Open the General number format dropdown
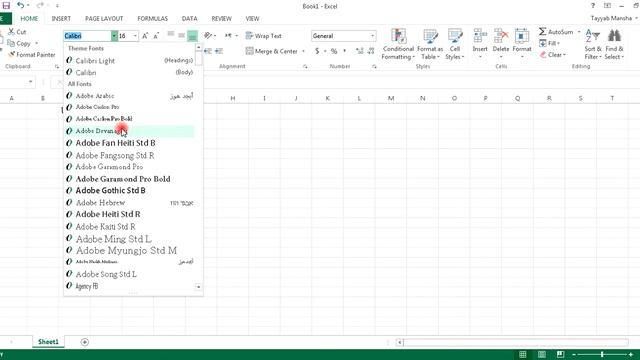Image resolution: width=640 pixels, height=360 pixels. coord(372,36)
